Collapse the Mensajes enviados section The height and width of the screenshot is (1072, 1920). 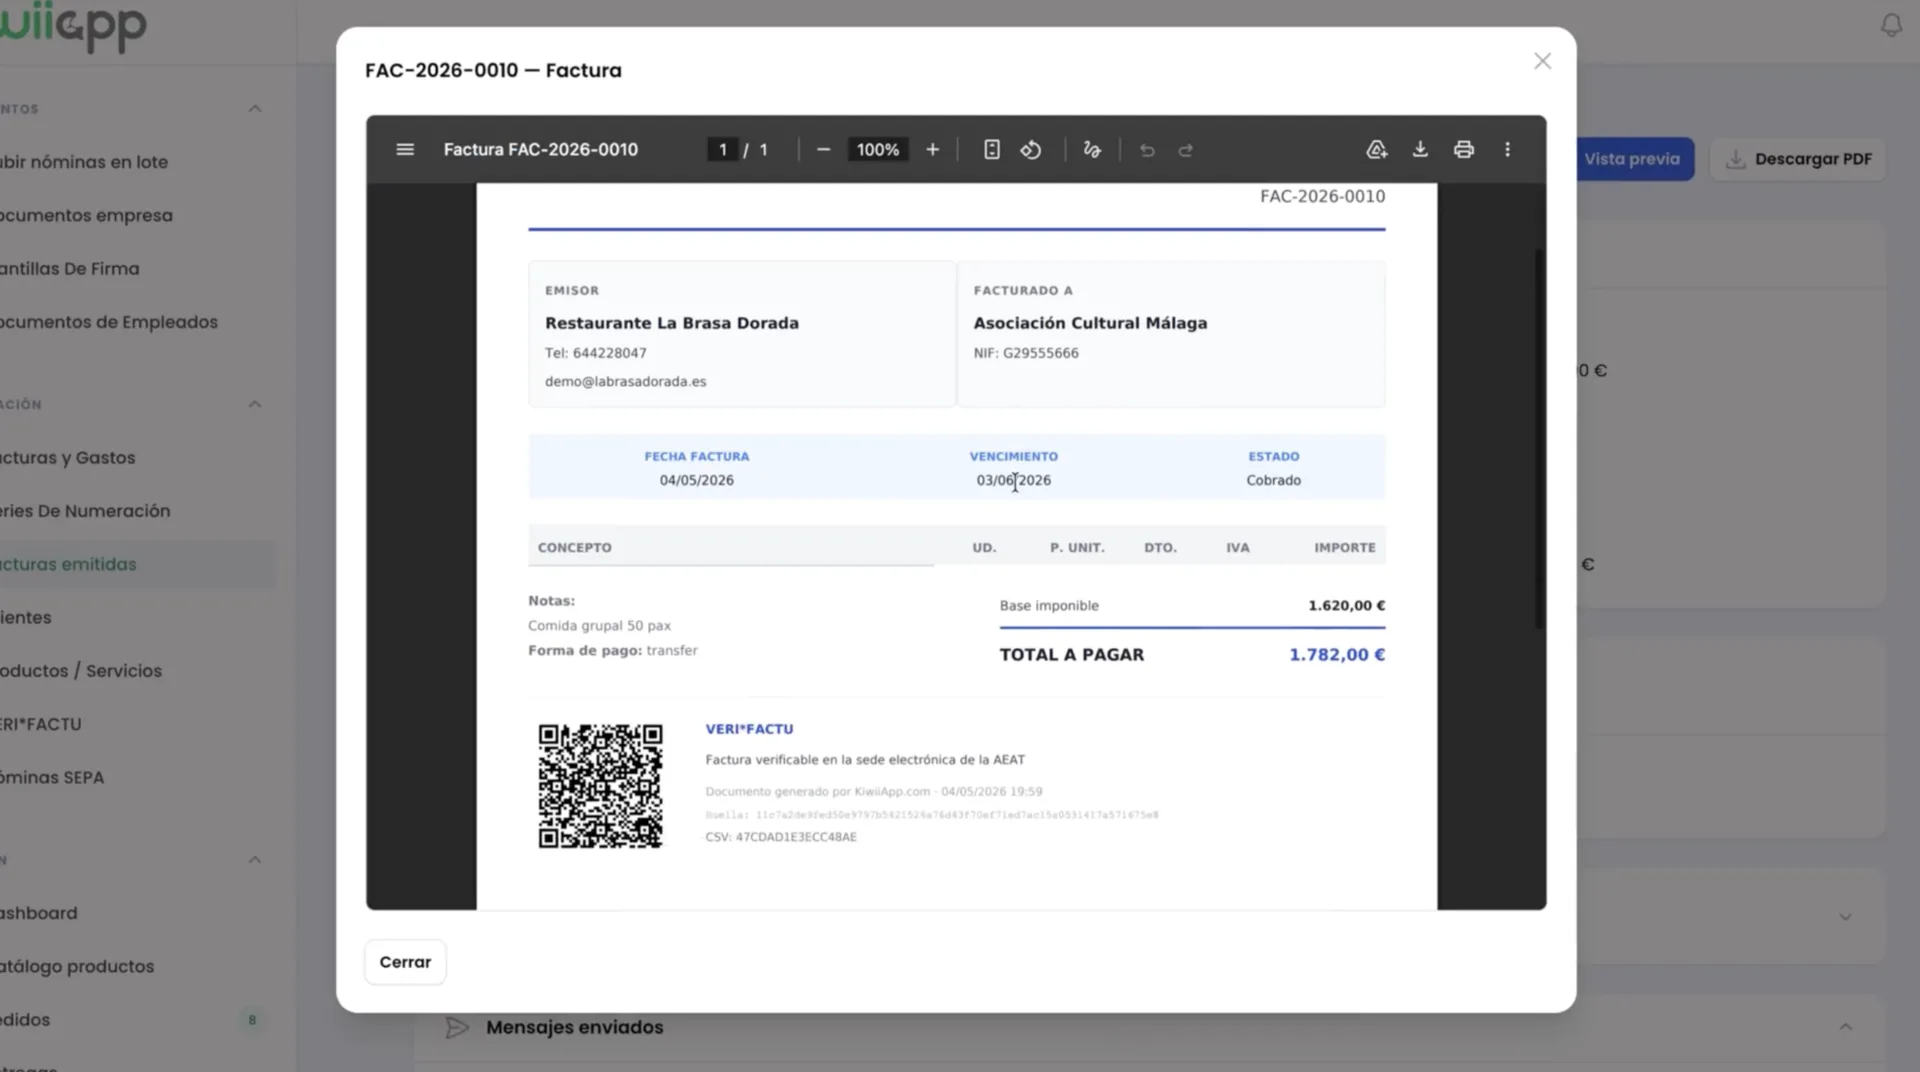(1846, 1027)
